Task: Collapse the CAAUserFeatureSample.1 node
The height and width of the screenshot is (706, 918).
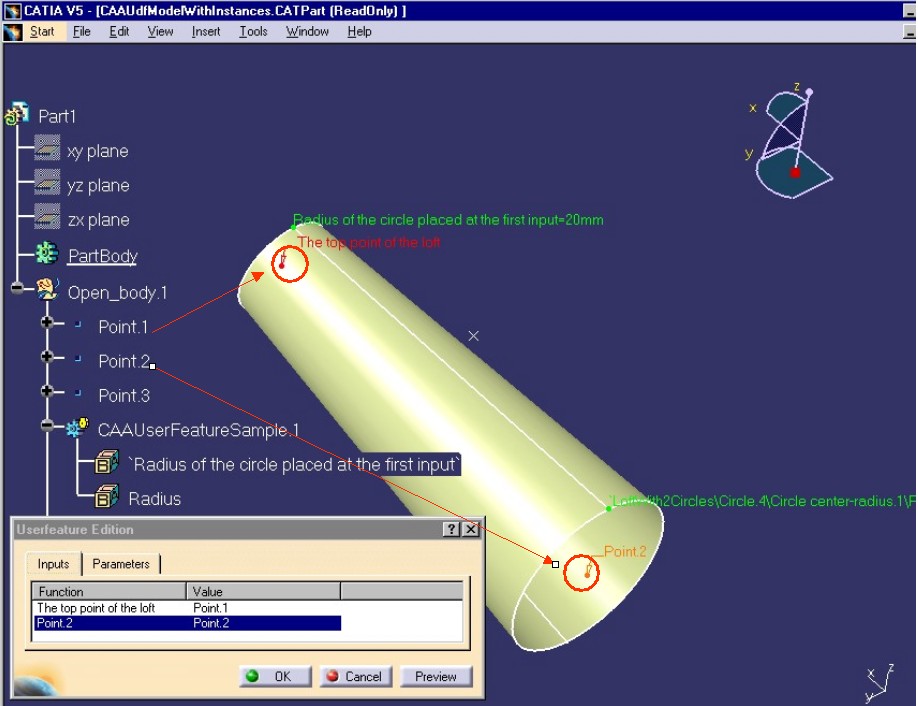Action: [x=47, y=426]
